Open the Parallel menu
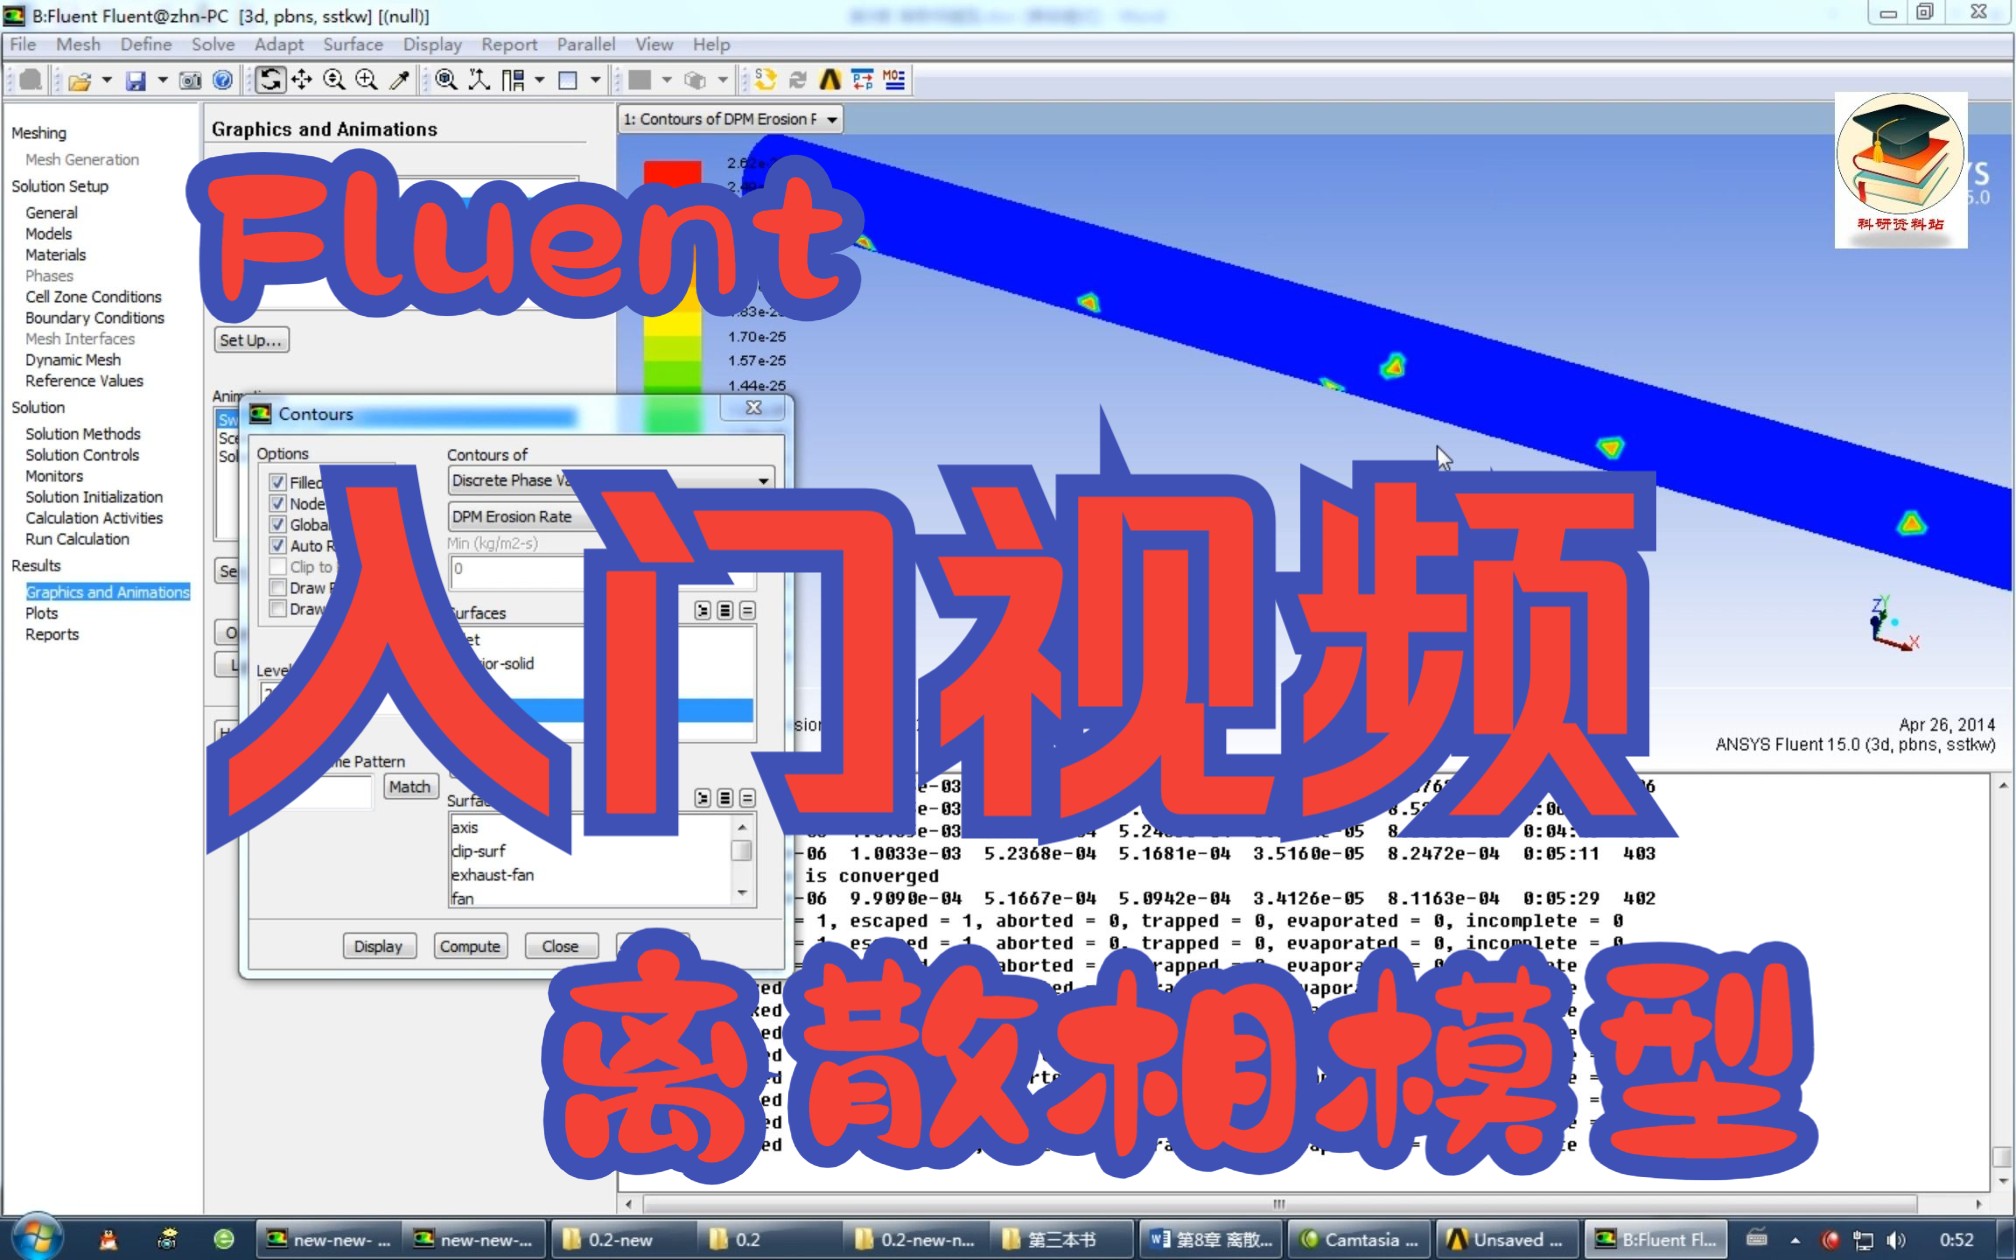This screenshot has height=1260, width=2016. pyautogui.click(x=586, y=44)
